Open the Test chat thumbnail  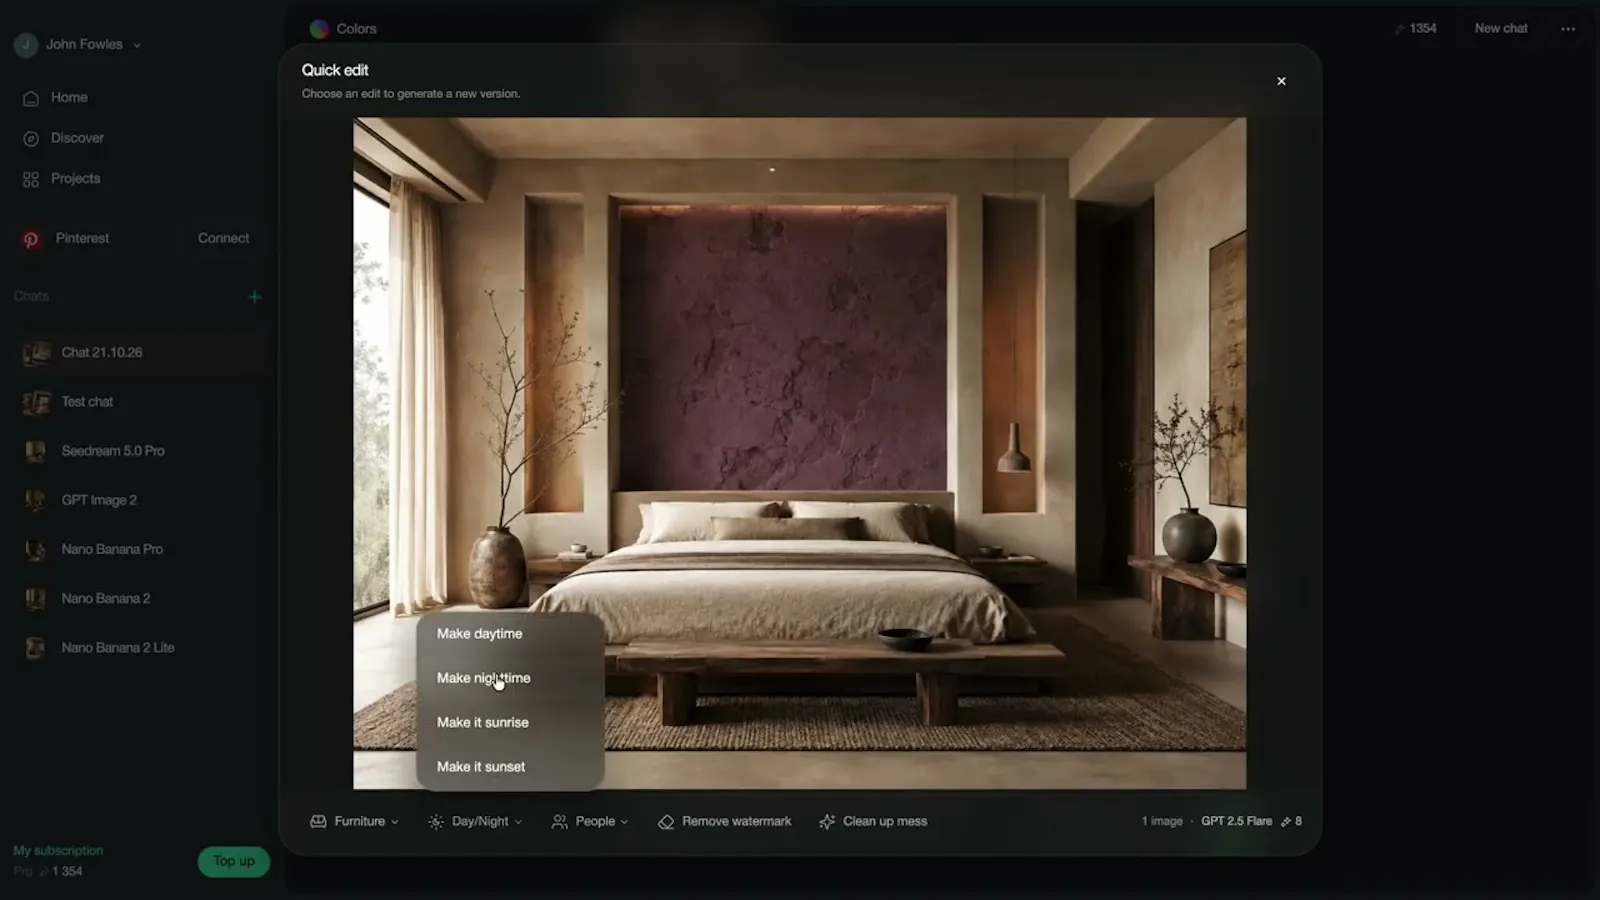coord(36,402)
